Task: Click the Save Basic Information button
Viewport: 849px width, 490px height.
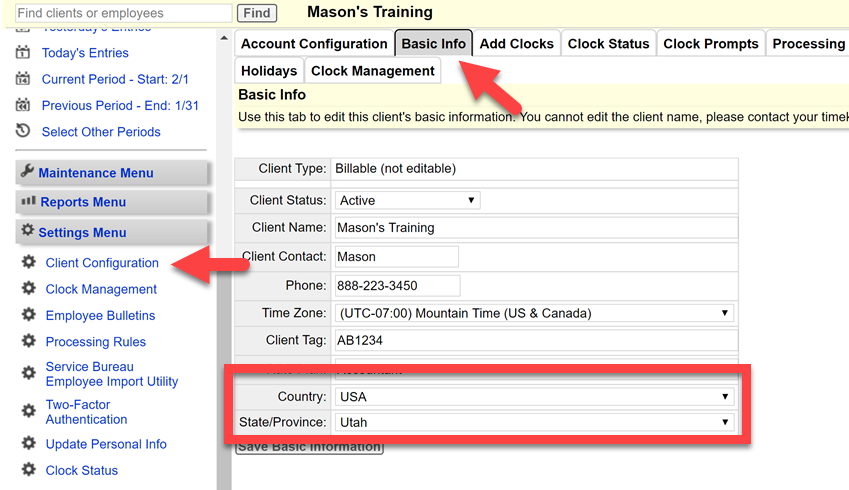Action: pos(309,447)
